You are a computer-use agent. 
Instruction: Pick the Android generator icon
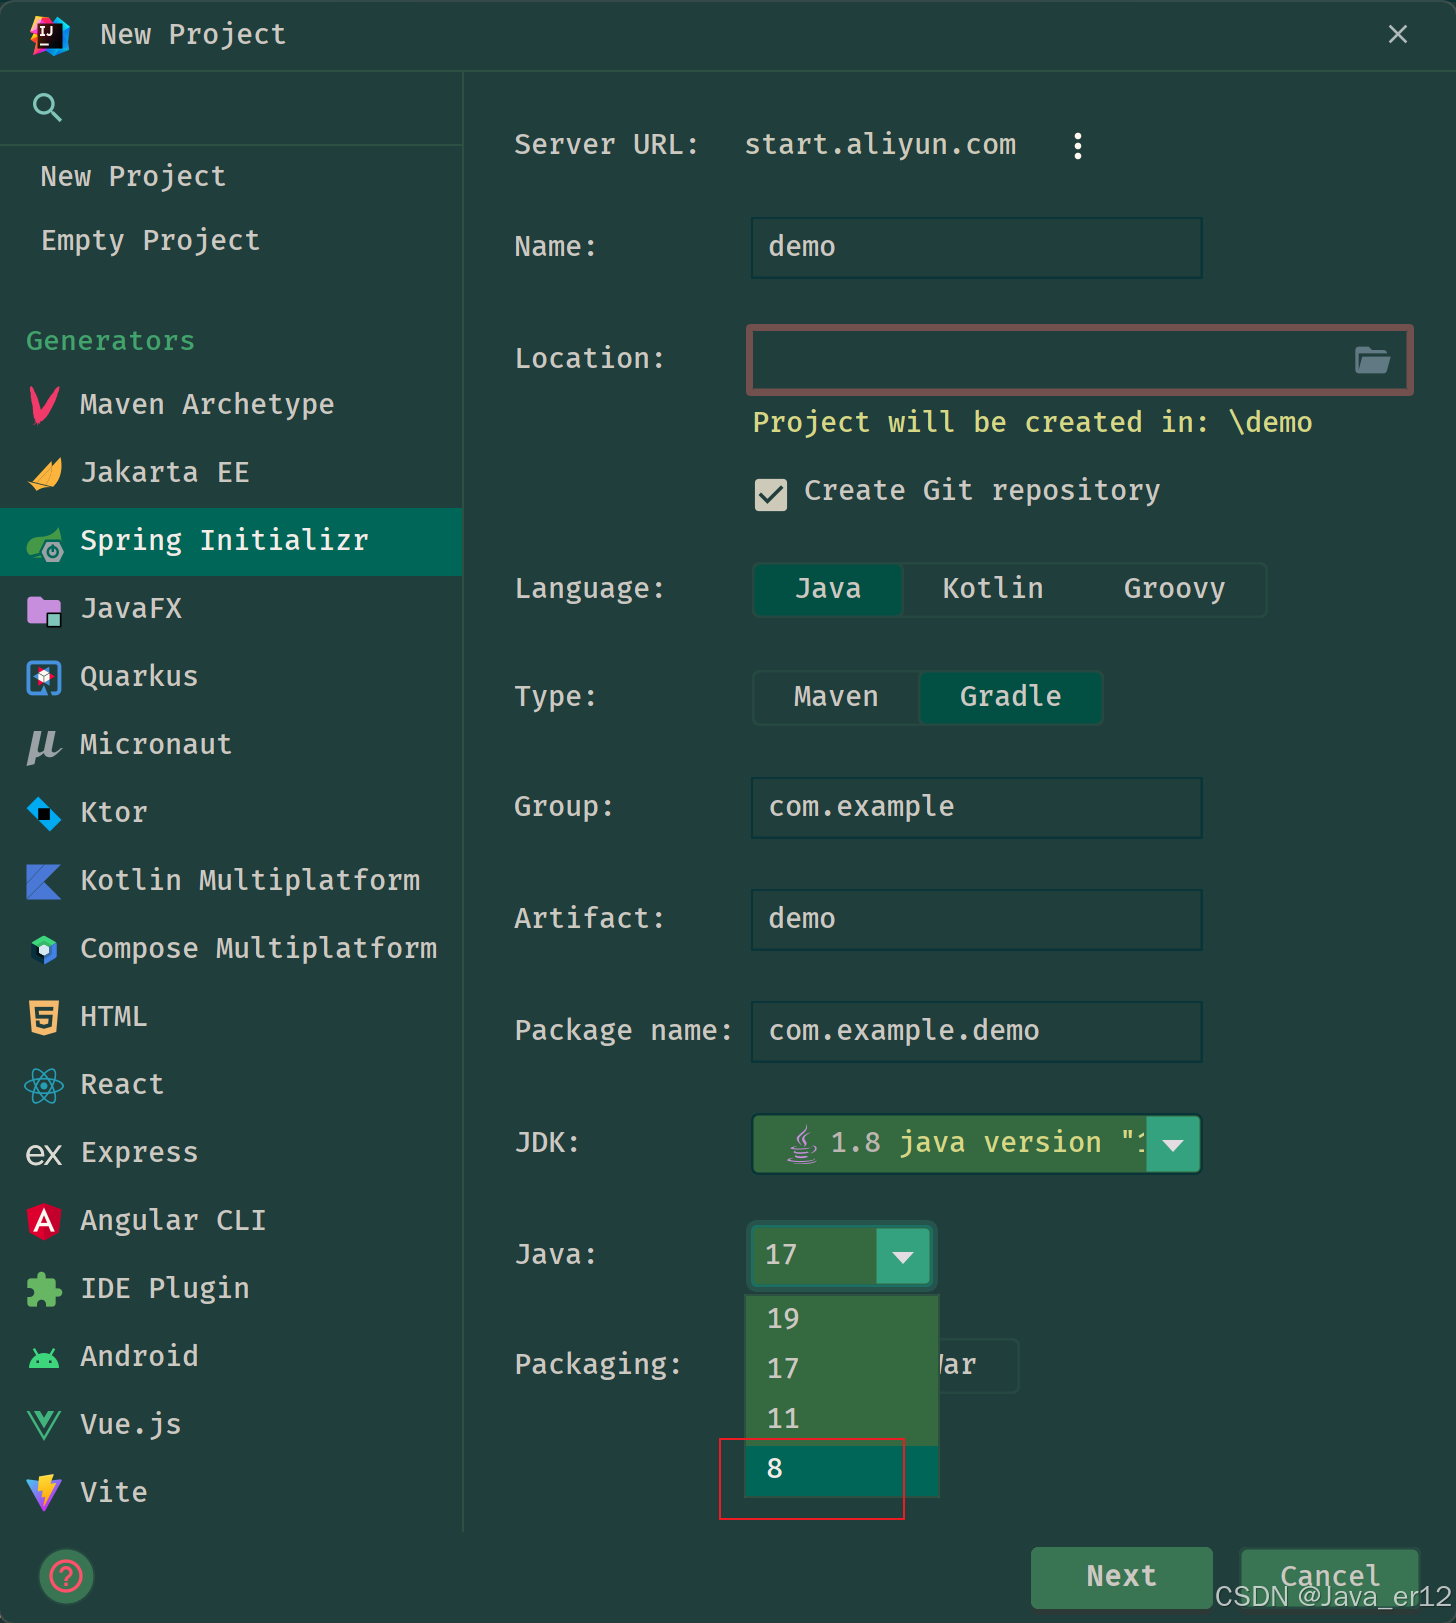(x=44, y=1357)
